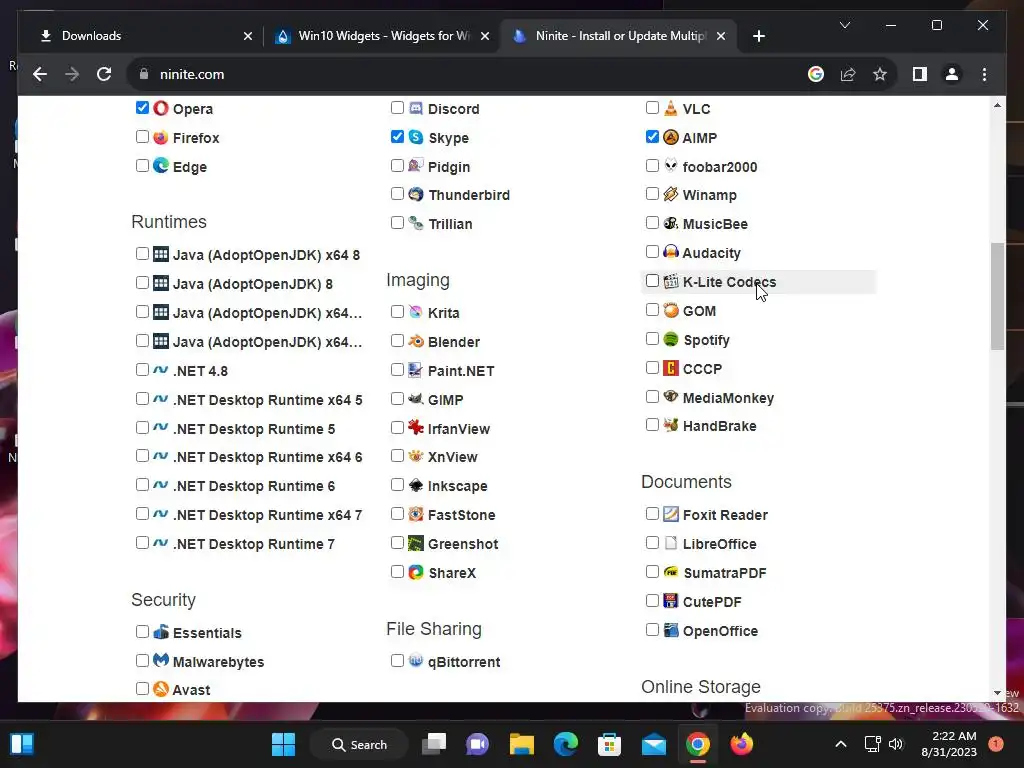Open Chrome tab search chevron
The height and width of the screenshot is (768, 1024).
[x=844, y=25]
